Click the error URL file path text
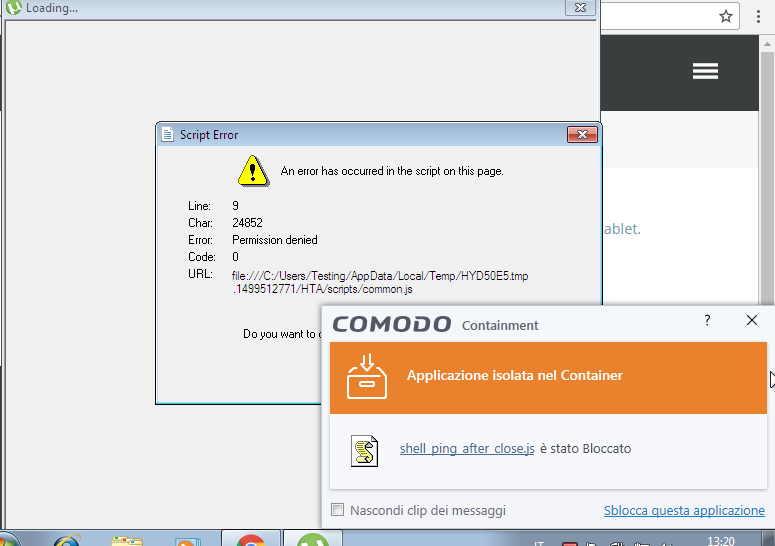Screen dimensions: 775x546 380,283
